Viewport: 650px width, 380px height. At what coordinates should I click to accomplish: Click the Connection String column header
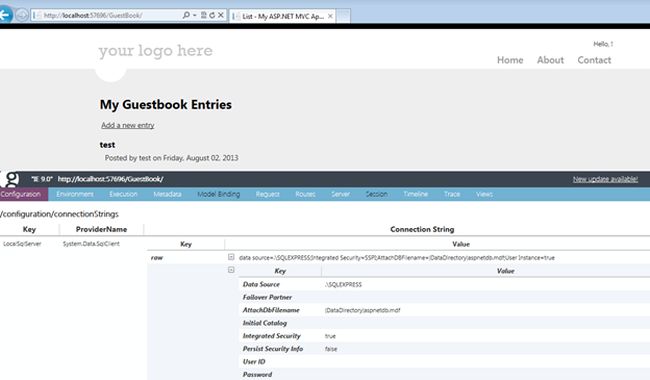point(422,229)
